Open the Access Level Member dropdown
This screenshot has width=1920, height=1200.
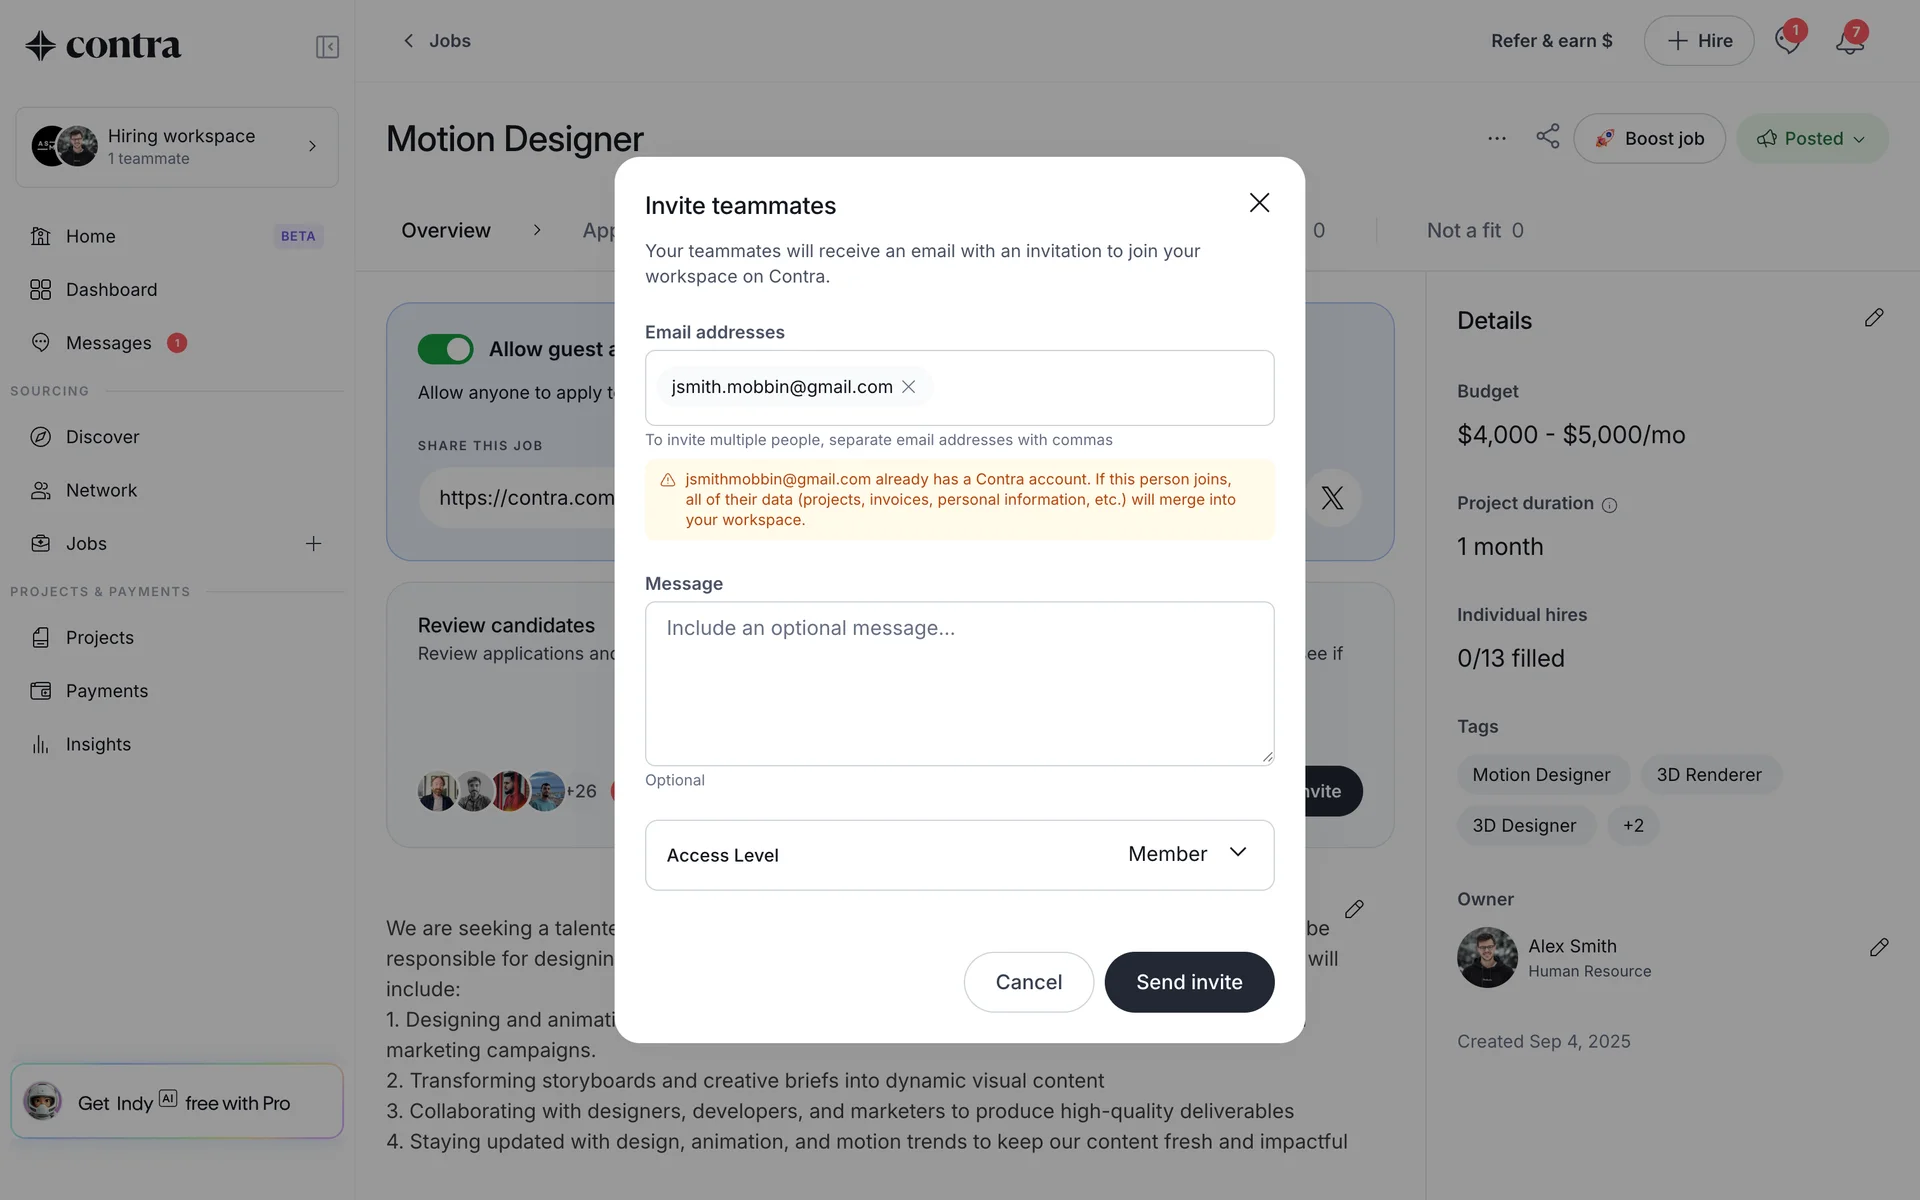click(x=959, y=855)
